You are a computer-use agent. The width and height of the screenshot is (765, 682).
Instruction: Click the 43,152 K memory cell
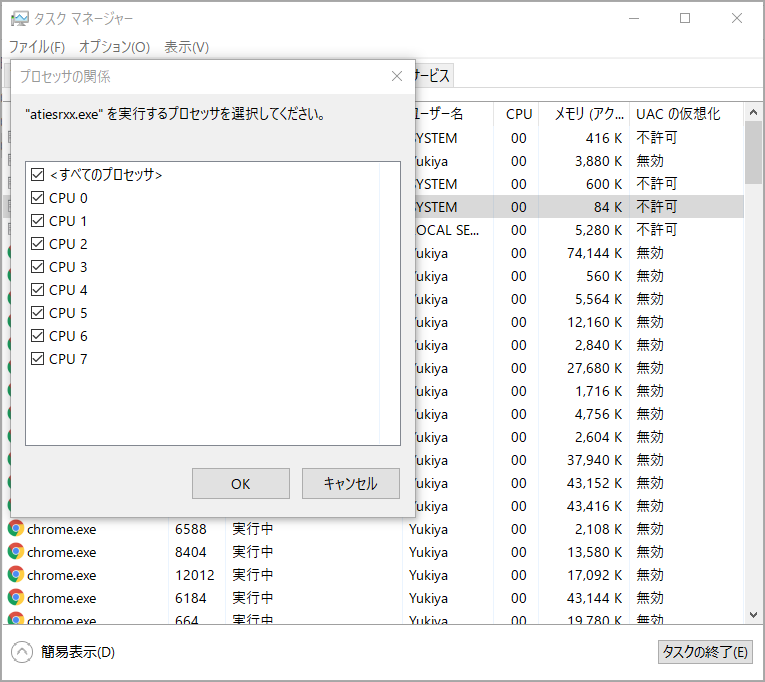pos(595,483)
